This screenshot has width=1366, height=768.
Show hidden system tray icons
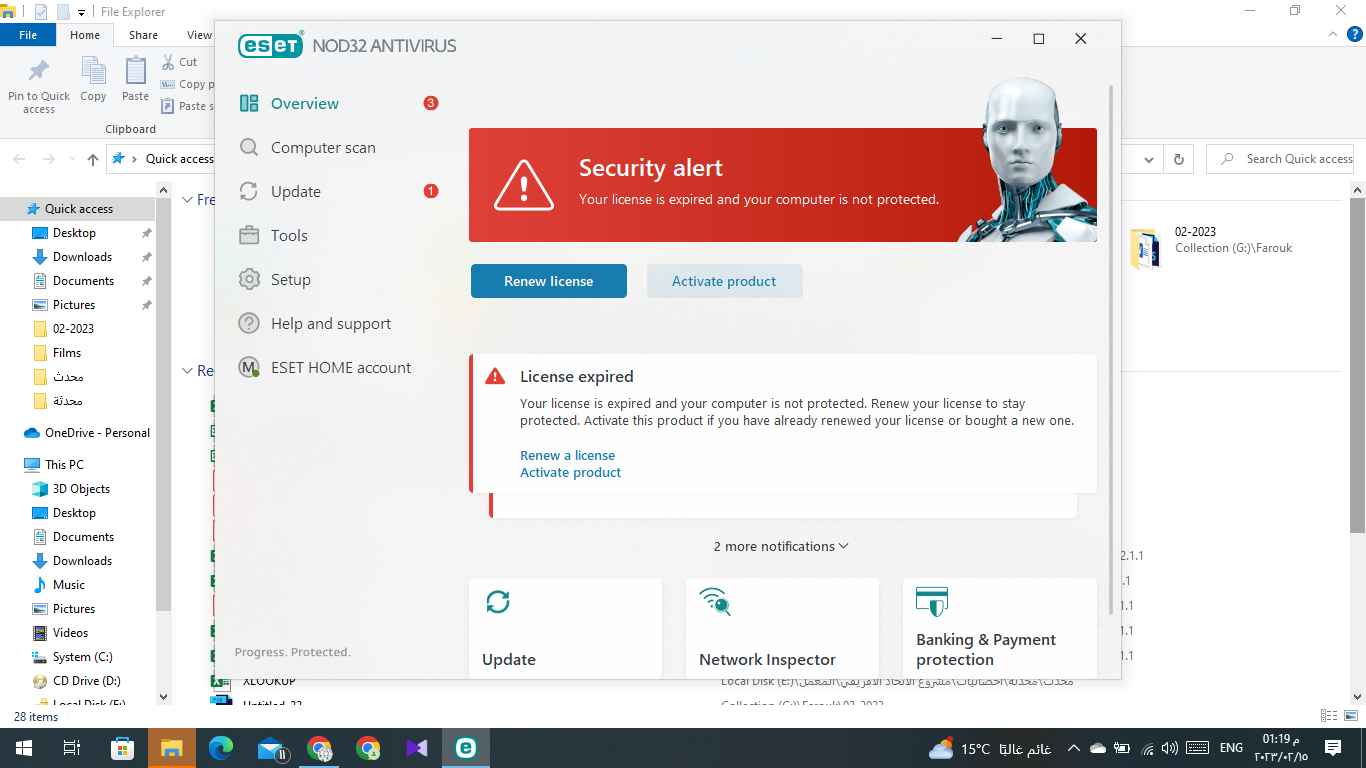[x=1074, y=748]
